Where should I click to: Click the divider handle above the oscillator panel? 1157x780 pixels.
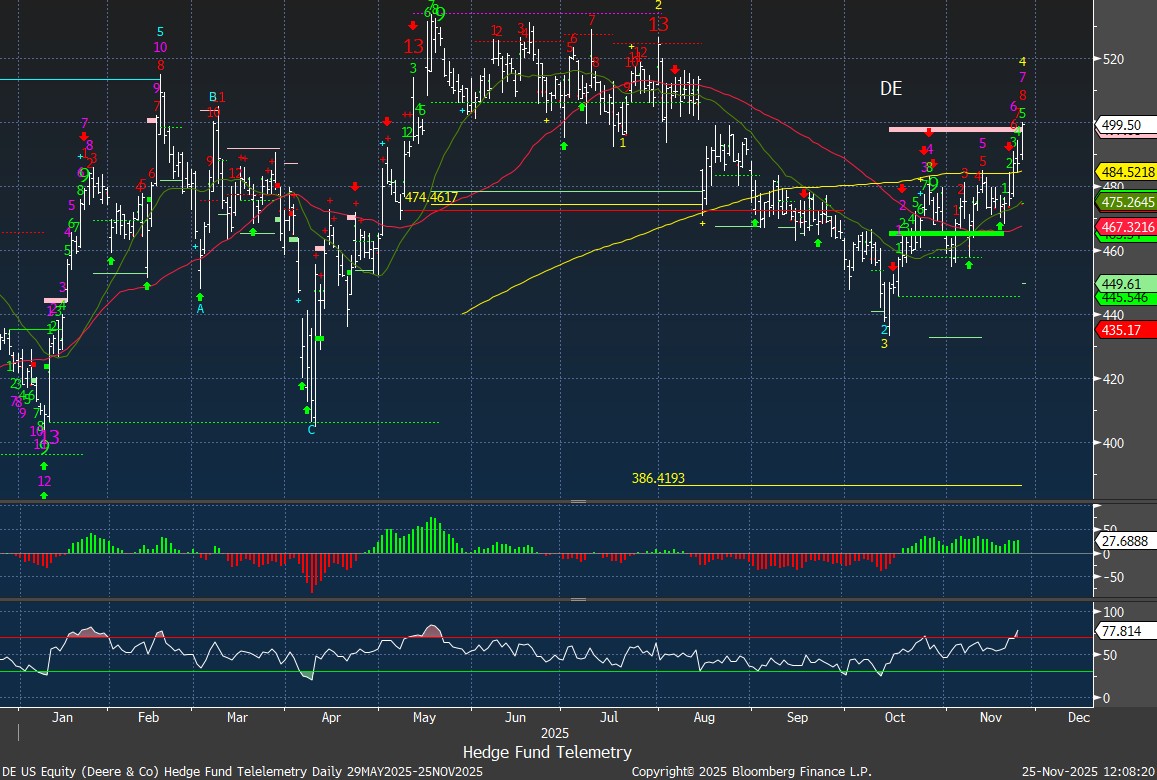pyautogui.click(x=578, y=599)
